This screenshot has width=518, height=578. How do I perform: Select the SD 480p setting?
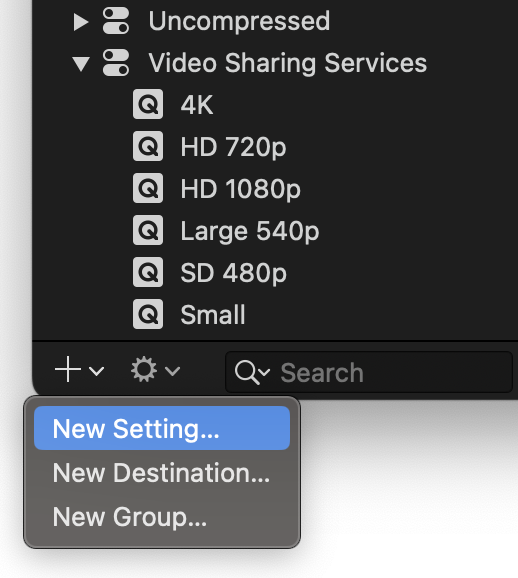233,273
